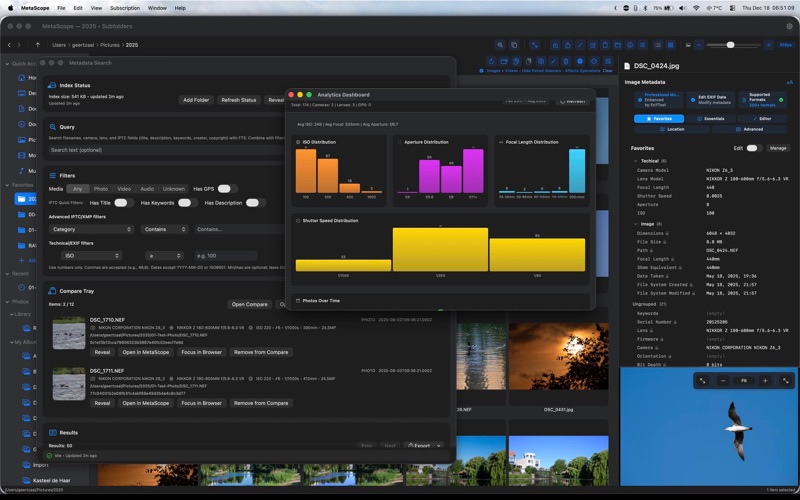This screenshot has width=800, height=500.
Task: Zoom in the preview with plus icon
Action: 765,381
